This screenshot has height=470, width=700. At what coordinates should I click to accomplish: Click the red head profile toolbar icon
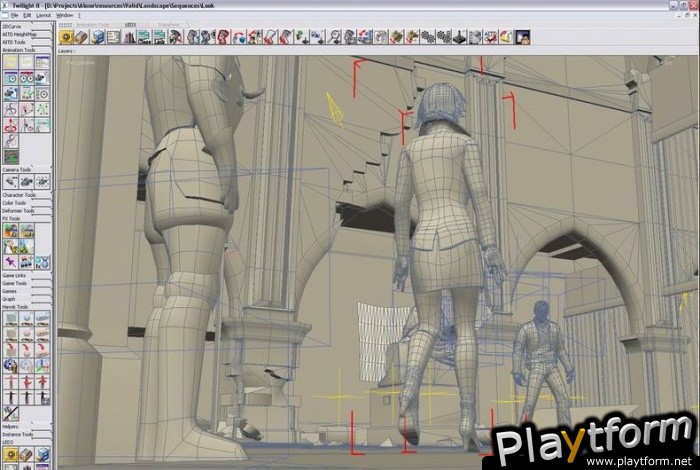pyautogui.click(x=223, y=37)
